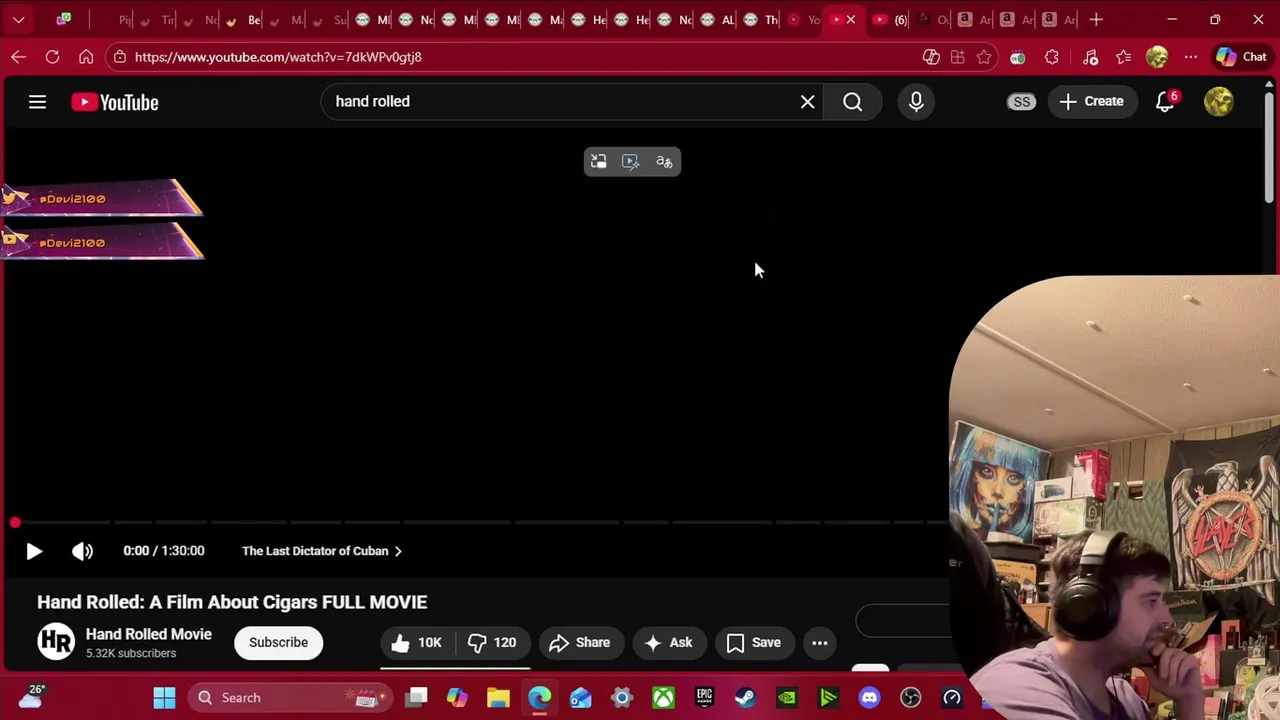The width and height of the screenshot is (1280, 720).
Task: Open Discord from the taskbar
Action: tap(869, 697)
